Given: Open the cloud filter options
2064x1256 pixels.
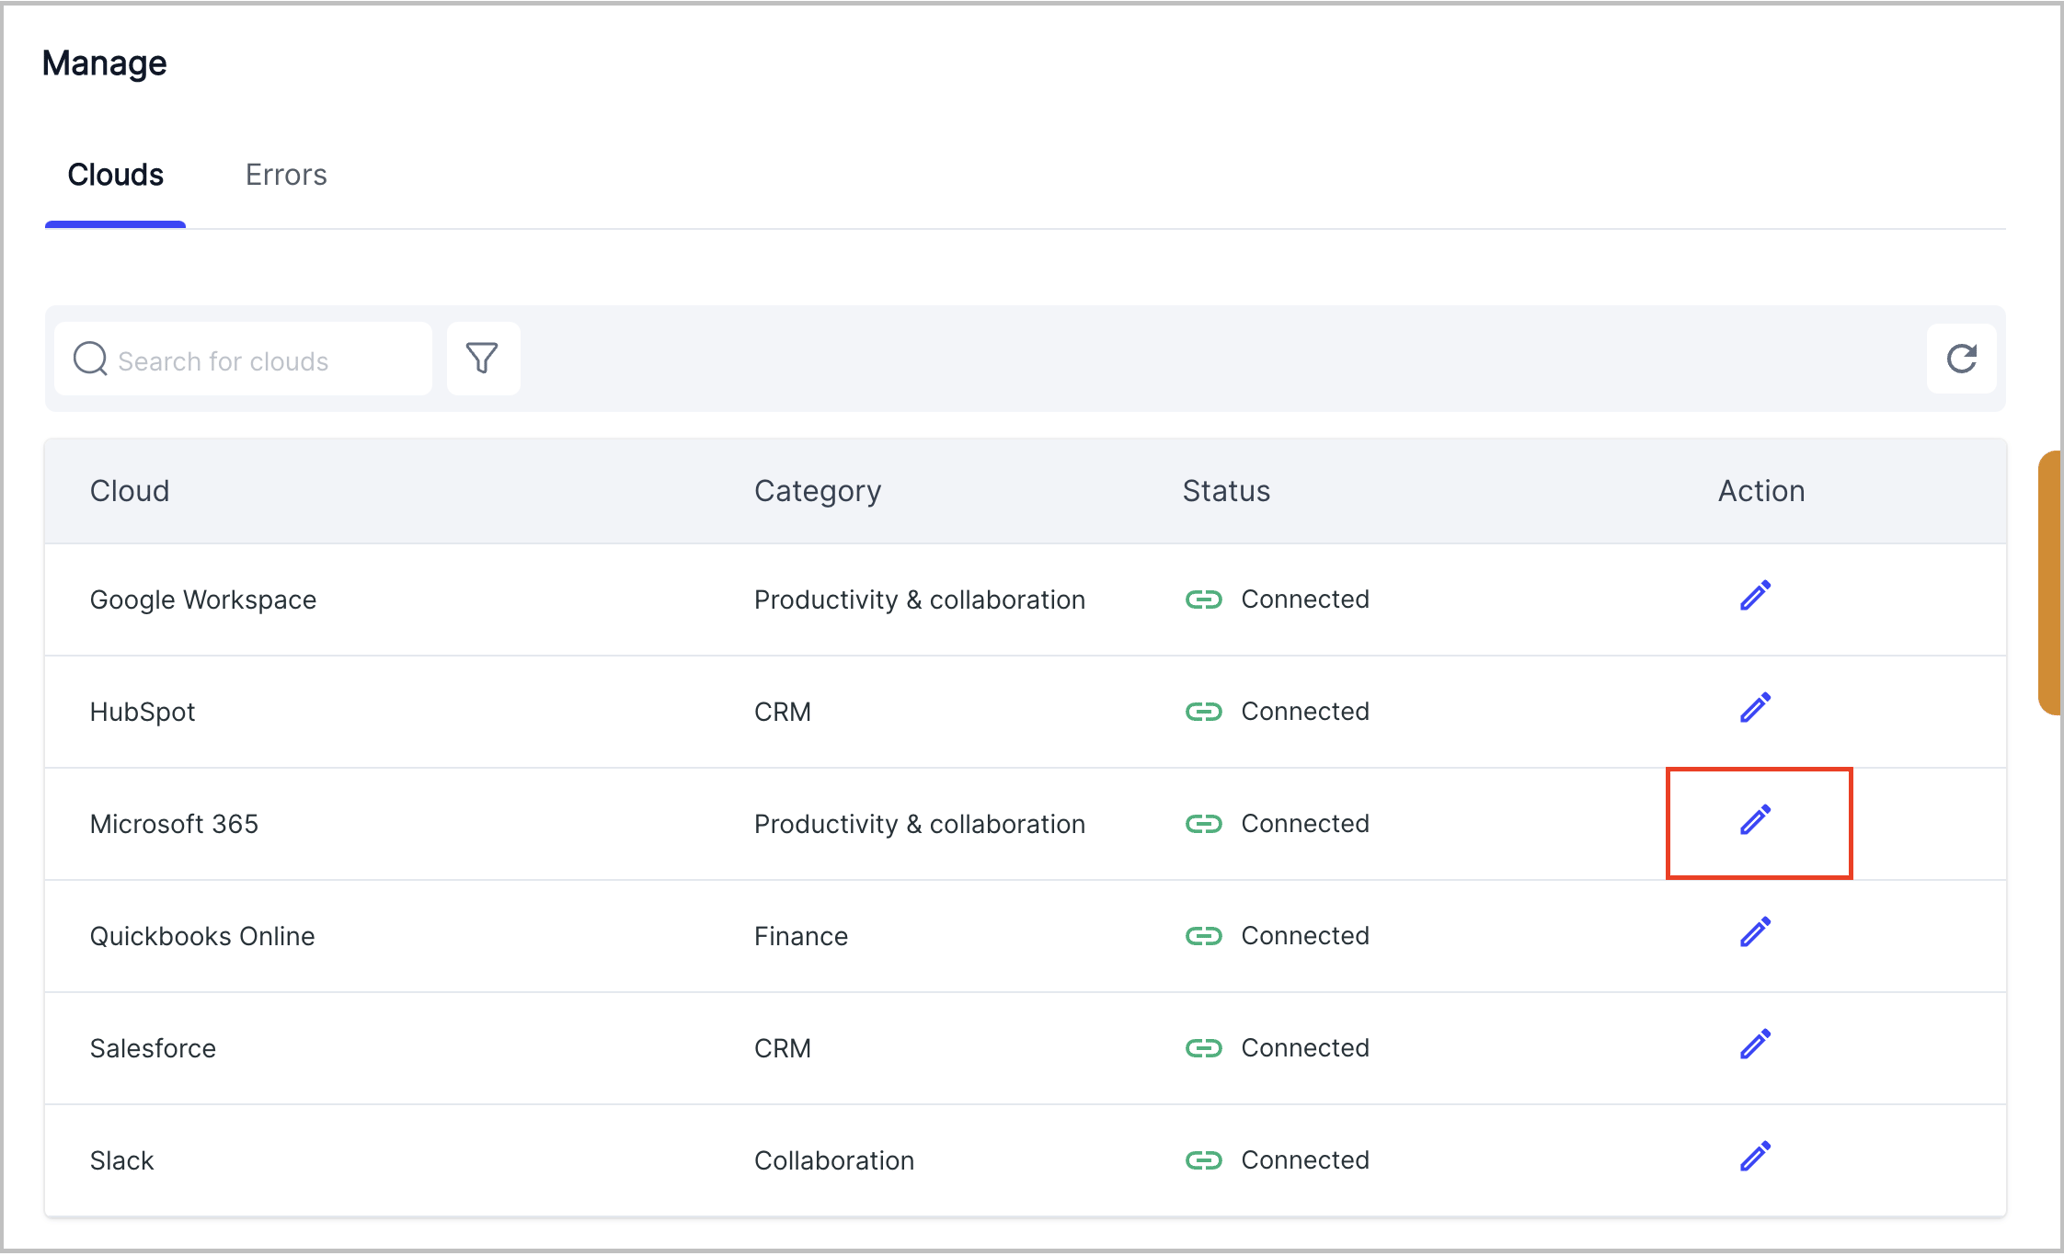Looking at the screenshot, I should (483, 358).
